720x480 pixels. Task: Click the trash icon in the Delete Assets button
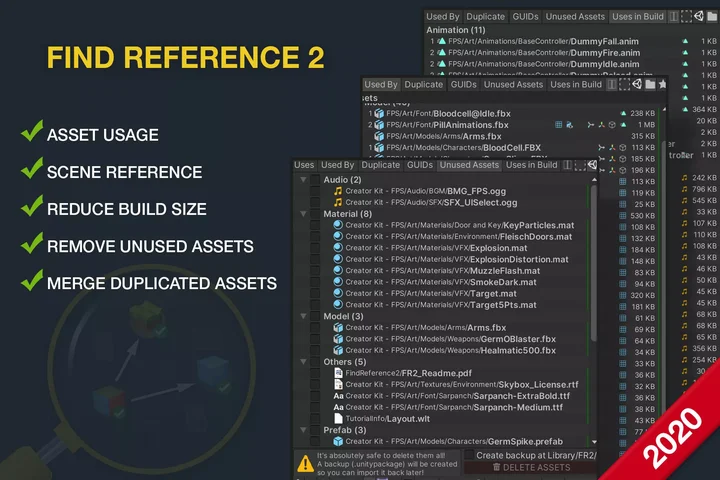pyautogui.click(x=496, y=467)
